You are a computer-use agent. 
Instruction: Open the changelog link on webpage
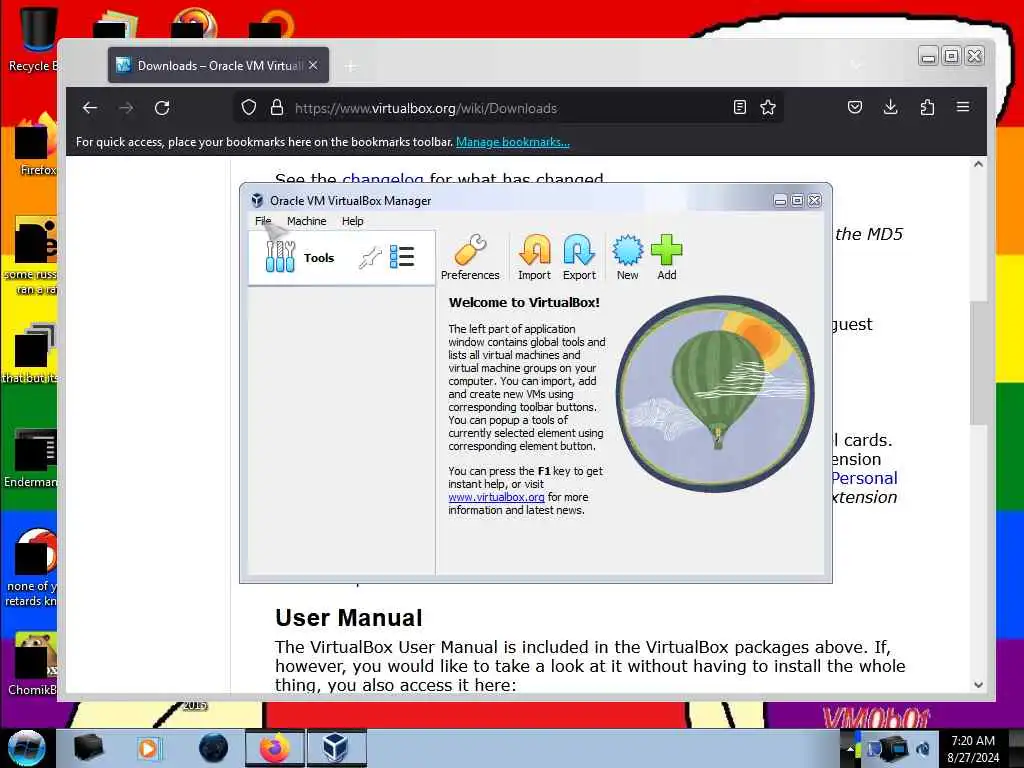tap(383, 178)
